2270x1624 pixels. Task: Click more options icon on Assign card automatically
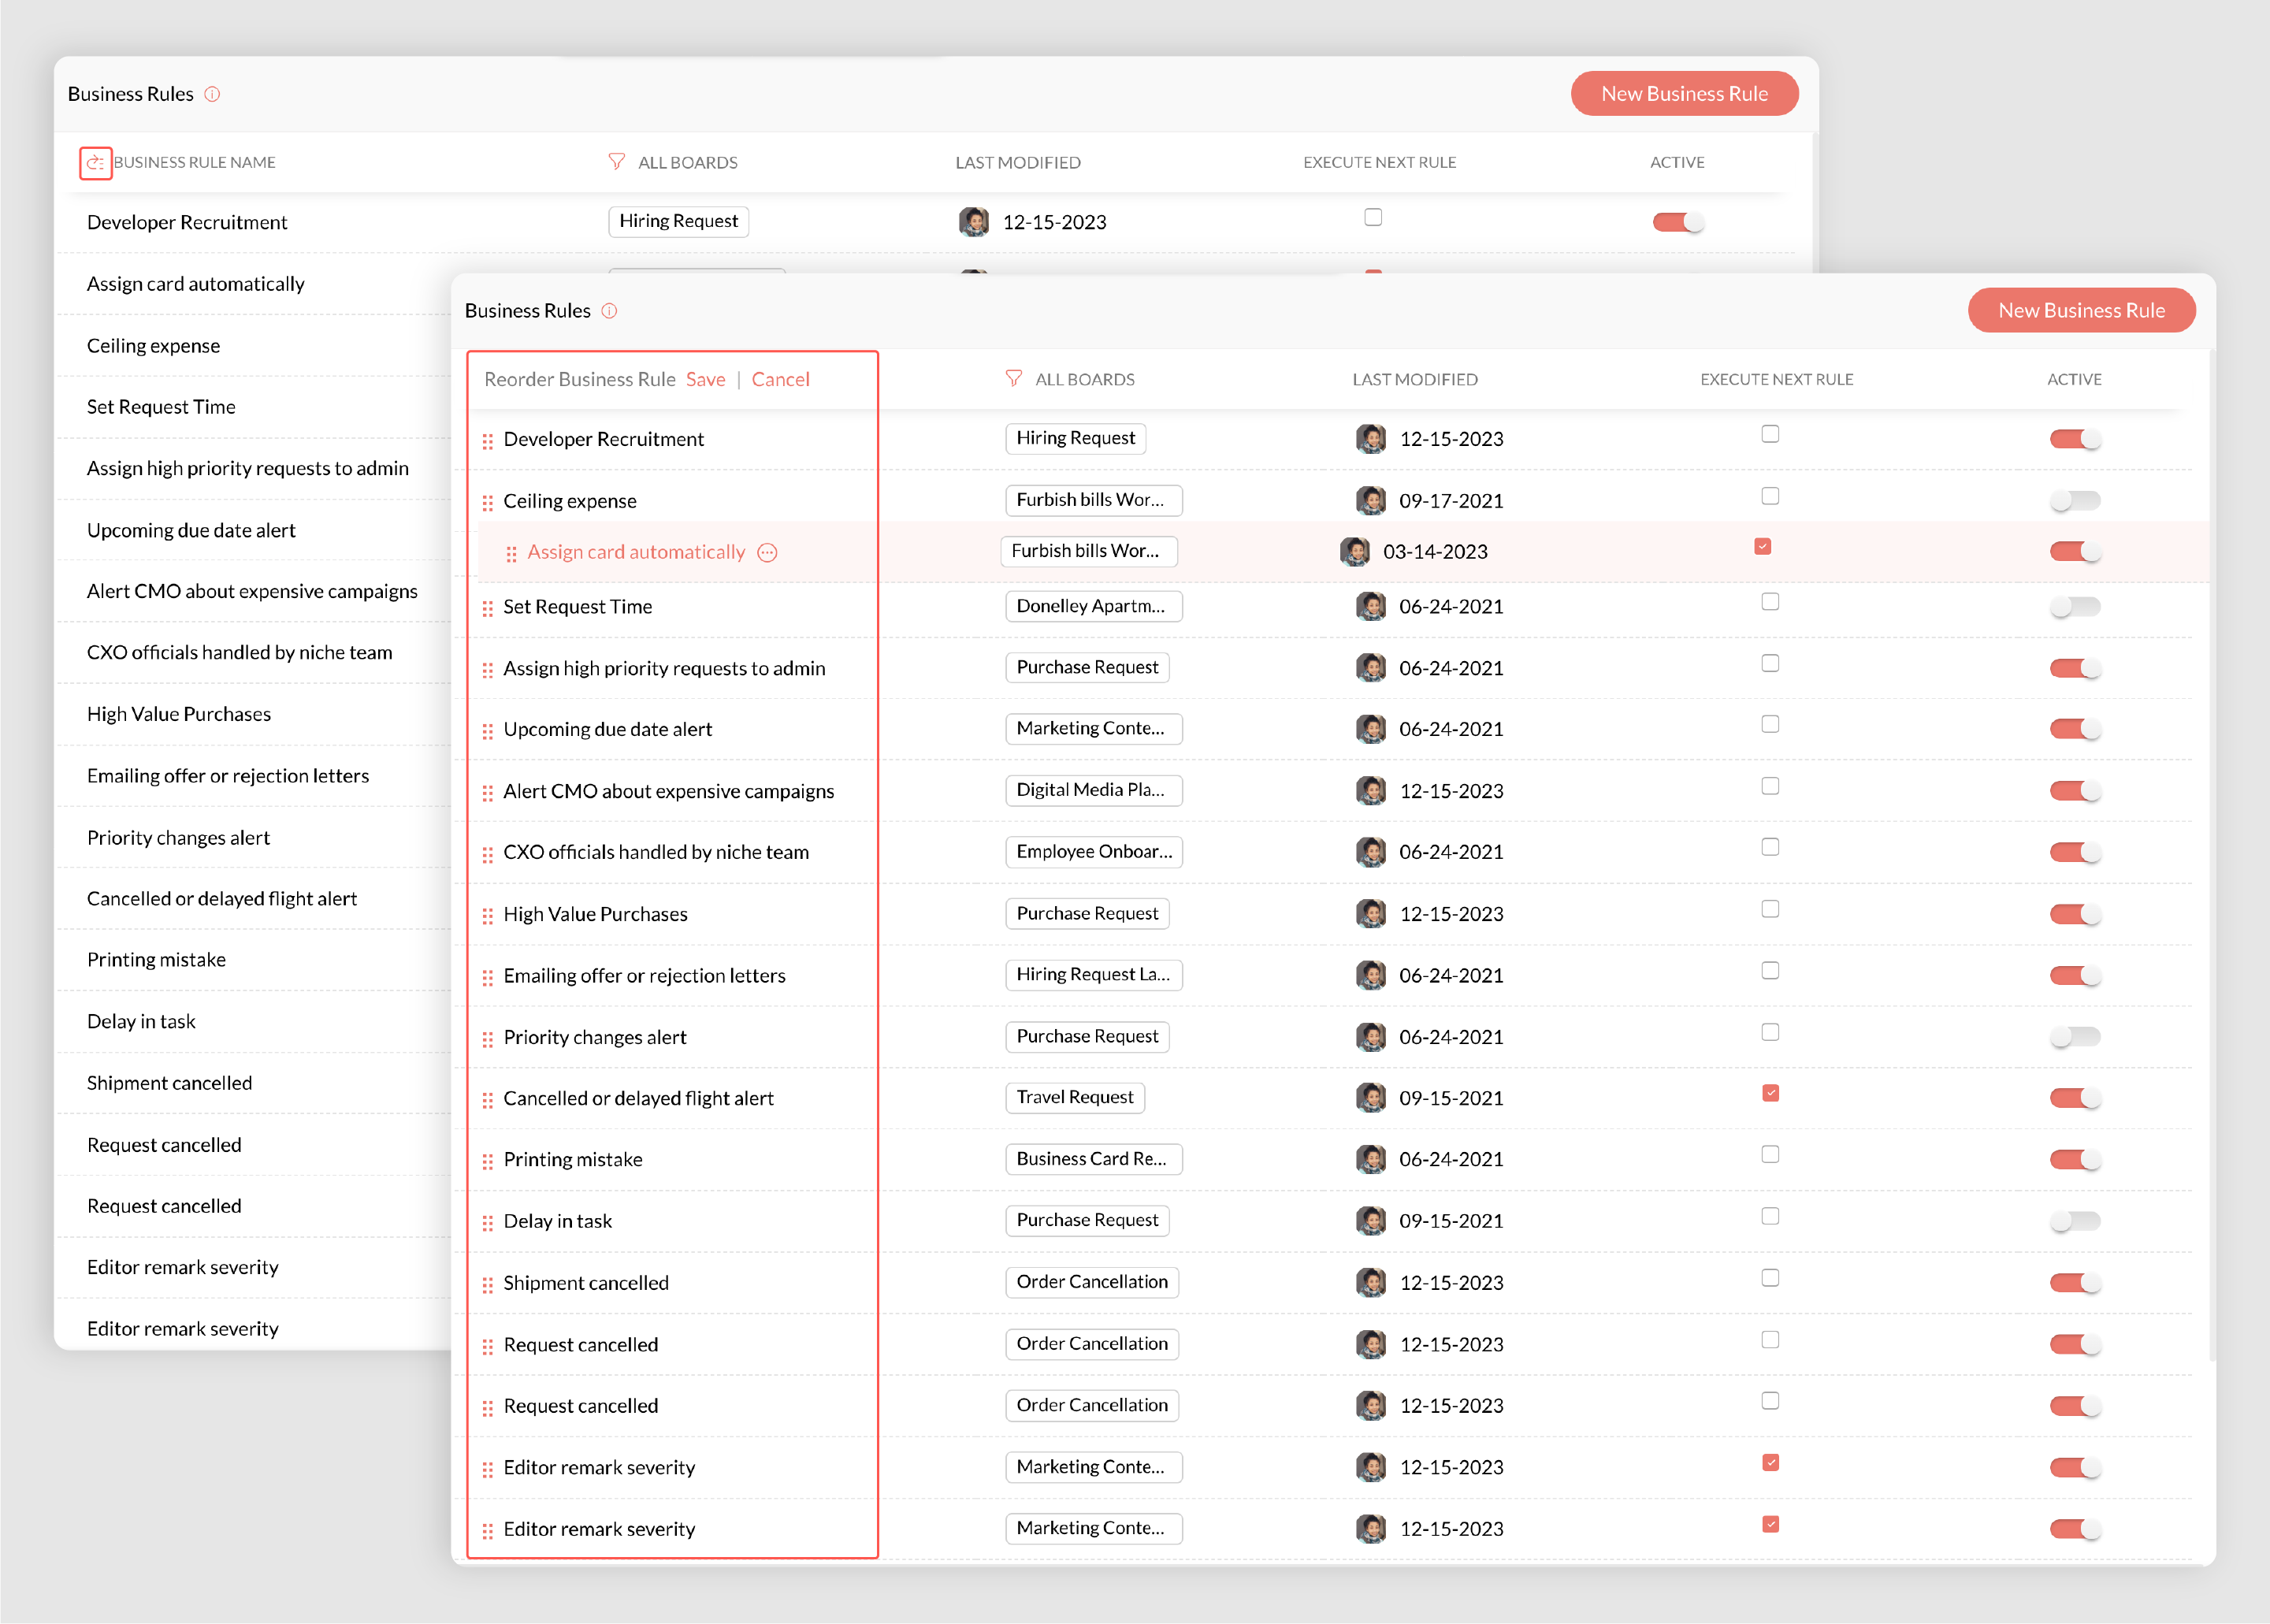767,553
